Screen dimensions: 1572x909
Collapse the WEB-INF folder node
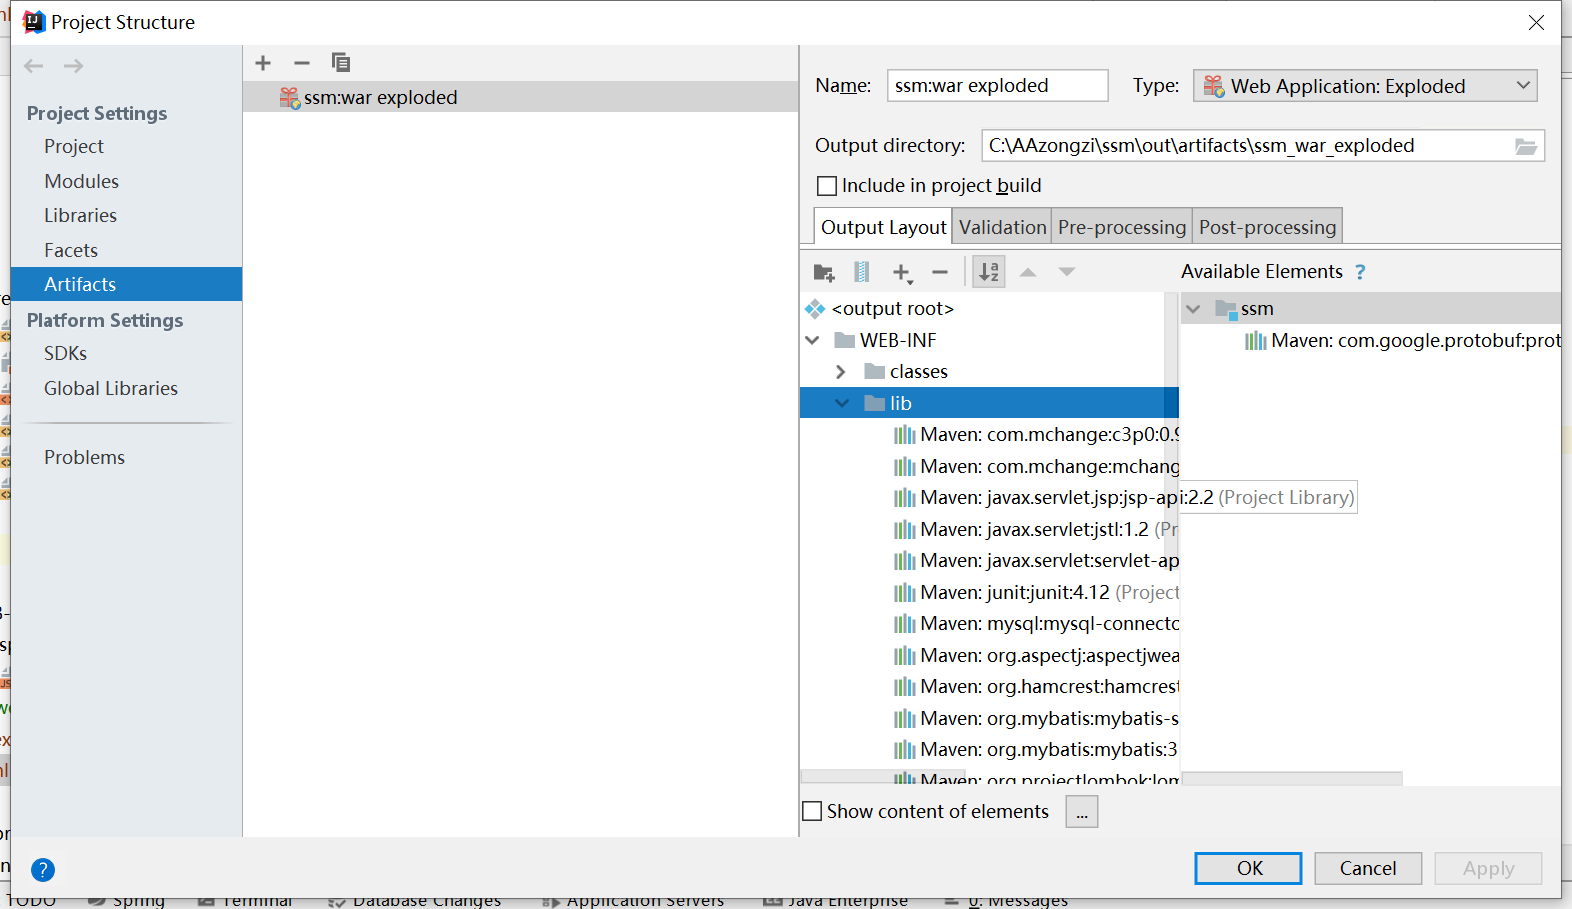click(x=813, y=341)
